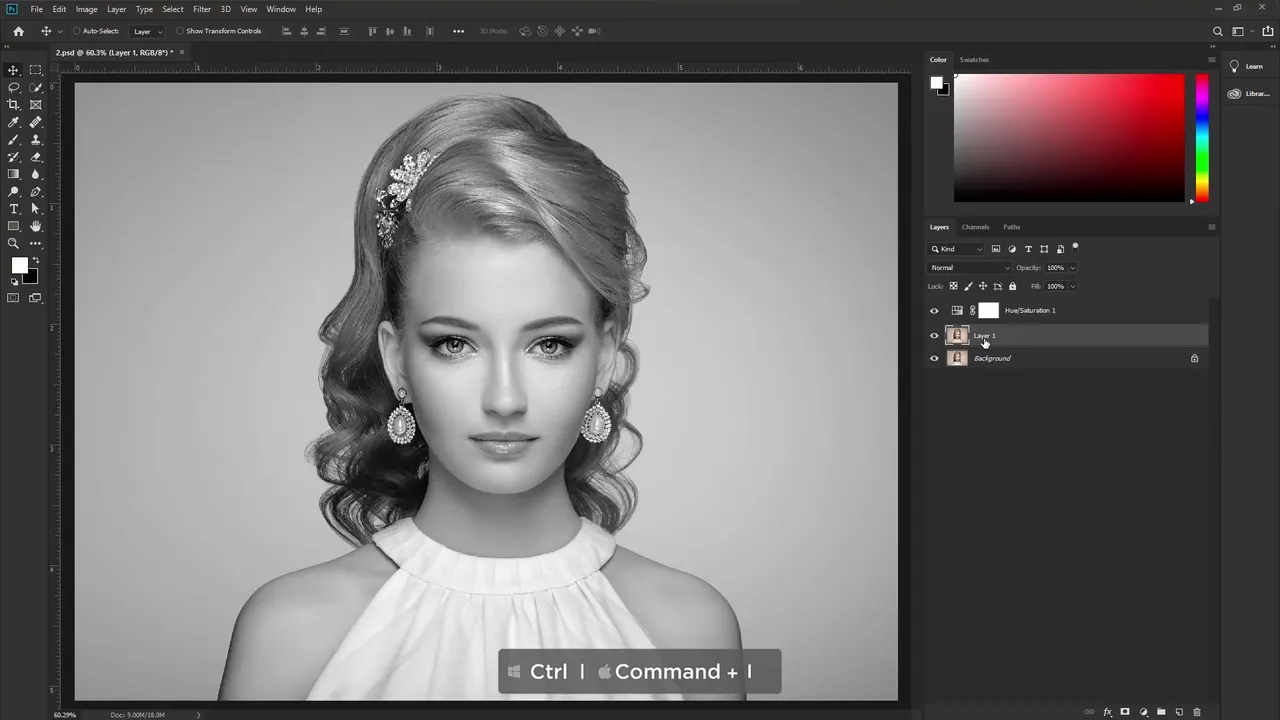Select the Path Selection tool
The height and width of the screenshot is (720, 1280).
pos(36,209)
